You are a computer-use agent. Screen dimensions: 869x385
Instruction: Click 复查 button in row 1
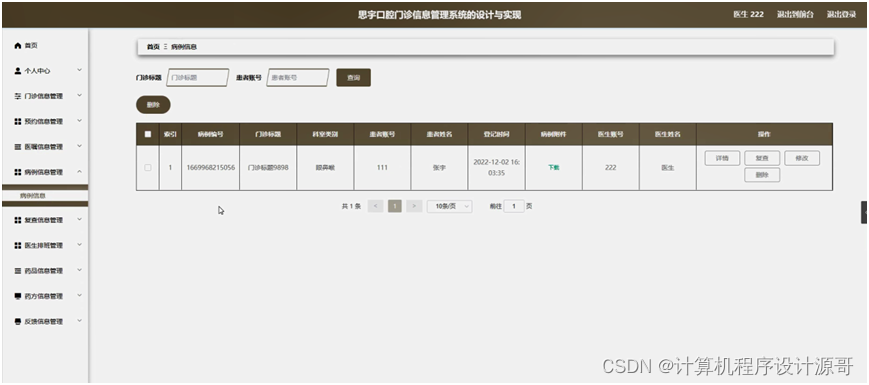click(x=762, y=158)
